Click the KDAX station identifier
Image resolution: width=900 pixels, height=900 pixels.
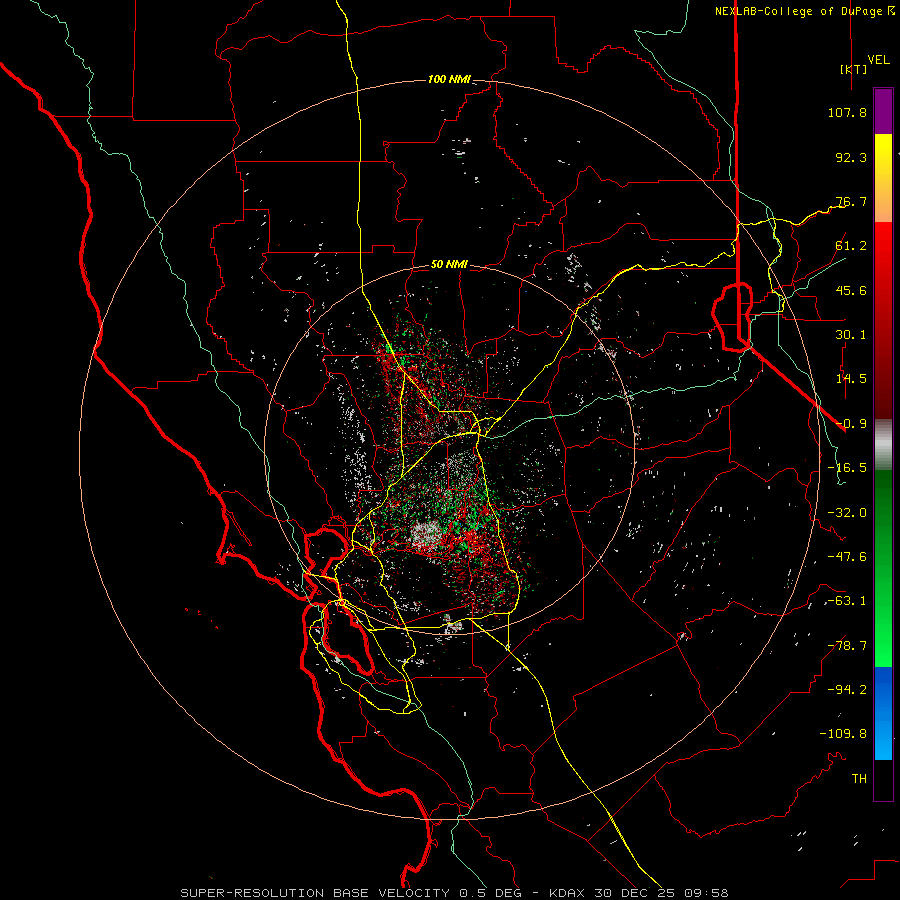click(568, 893)
